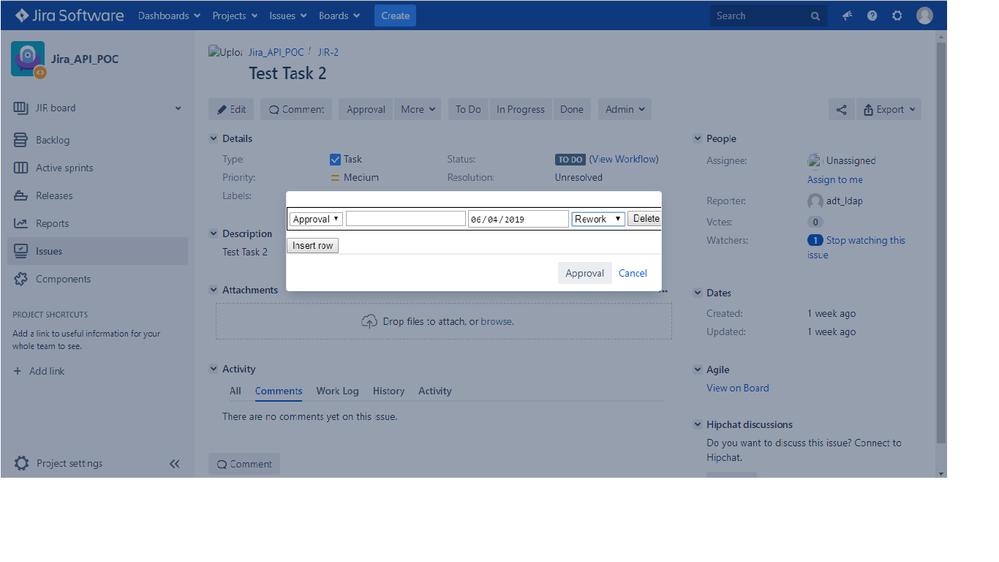This screenshot has height=562, width=999.
Task: Switch to the All activity tab
Action: point(235,391)
